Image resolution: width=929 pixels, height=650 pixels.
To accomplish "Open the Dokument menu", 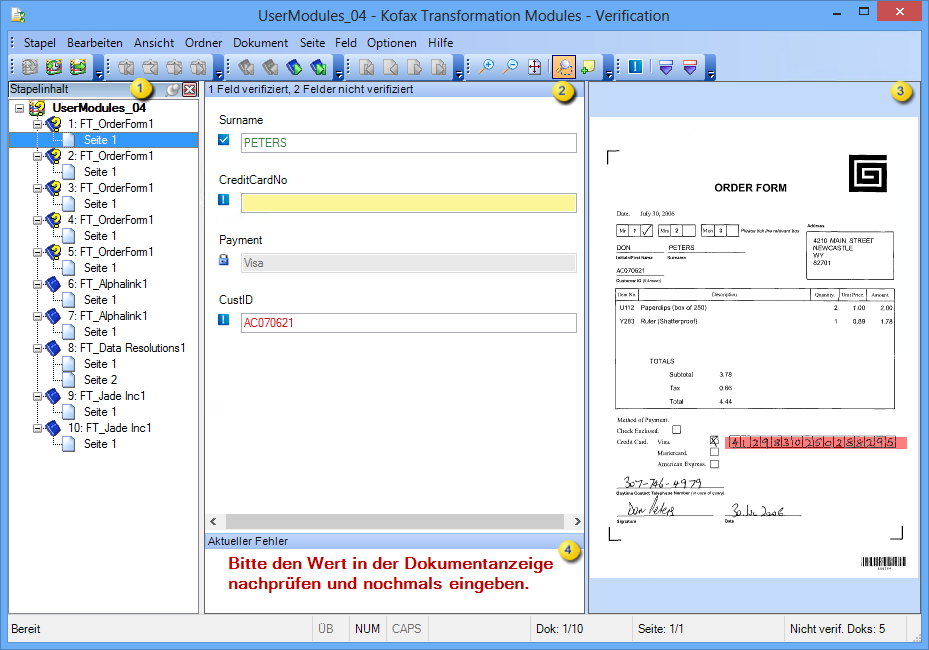I will 260,43.
